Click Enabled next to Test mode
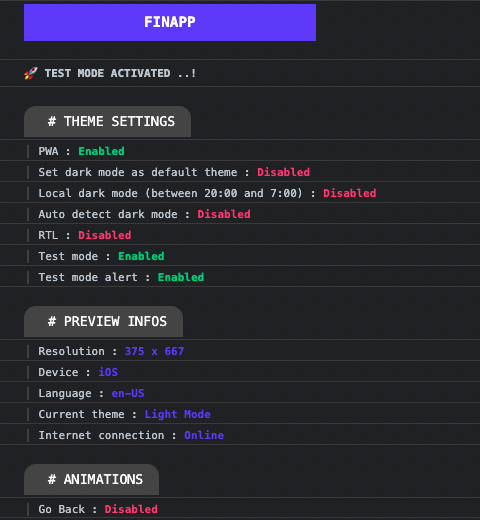The height and width of the screenshot is (520, 480). [141, 256]
